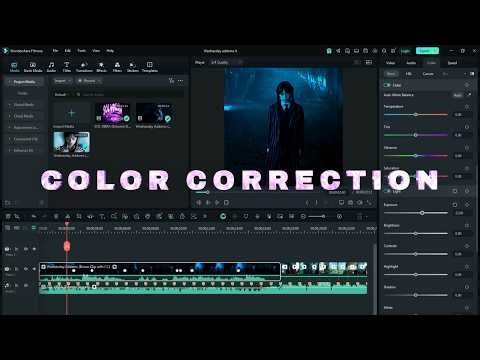This screenshot has height=360, width=480.
Task: Switch to the HSL color sub-tab
Action: [409, 74]
